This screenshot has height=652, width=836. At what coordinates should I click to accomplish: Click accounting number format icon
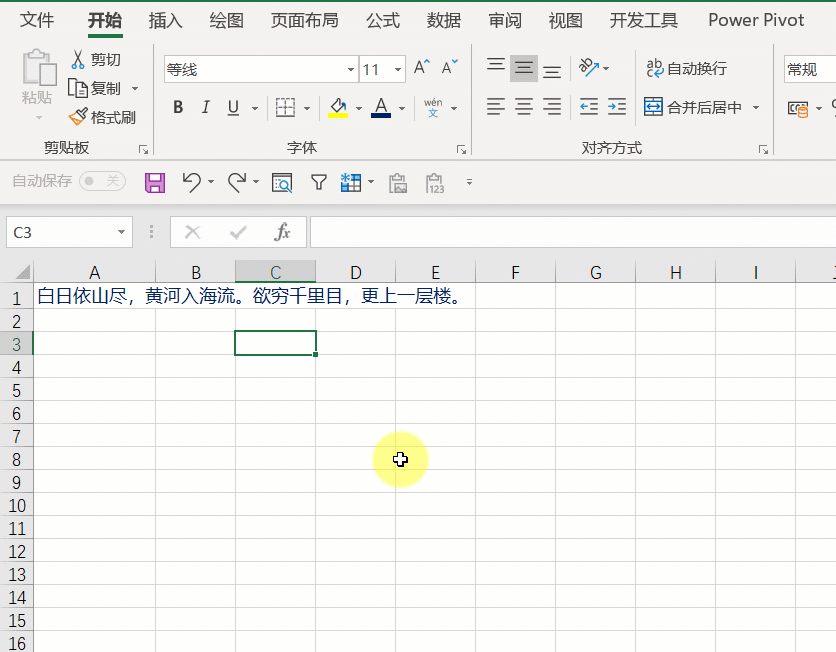pos(798,109)
